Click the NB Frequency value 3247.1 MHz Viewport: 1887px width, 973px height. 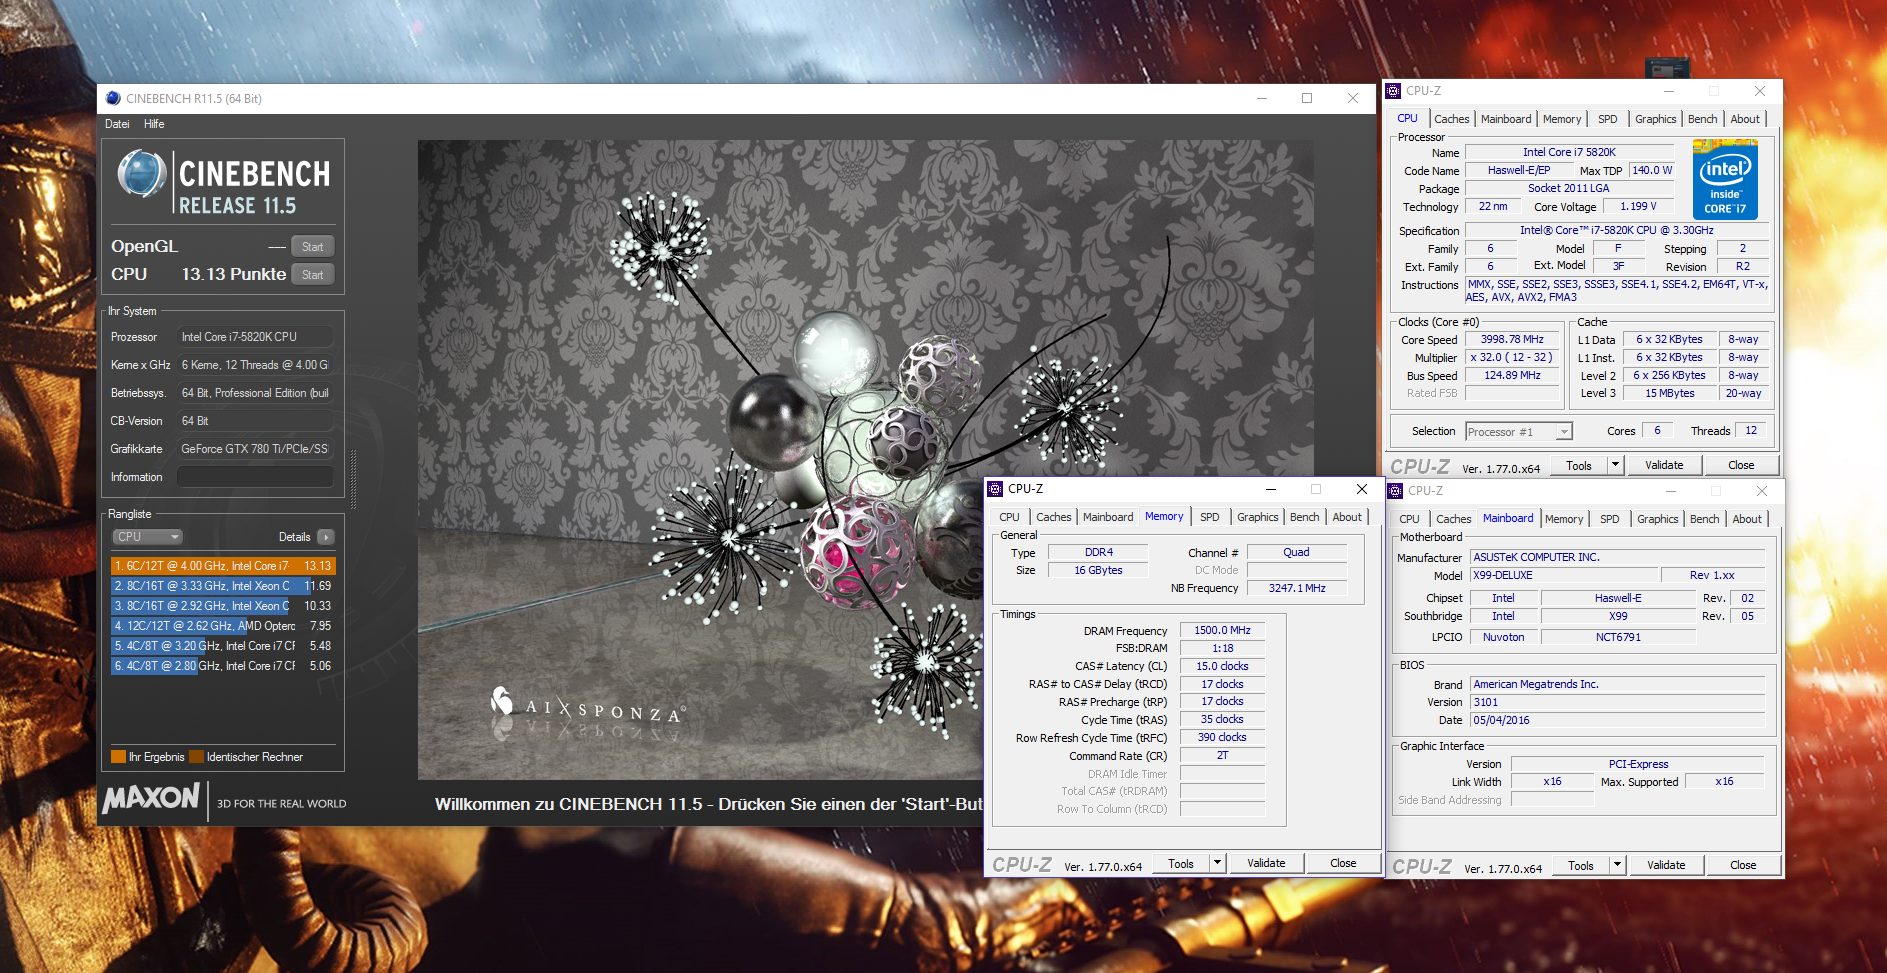pos(1297,588)
